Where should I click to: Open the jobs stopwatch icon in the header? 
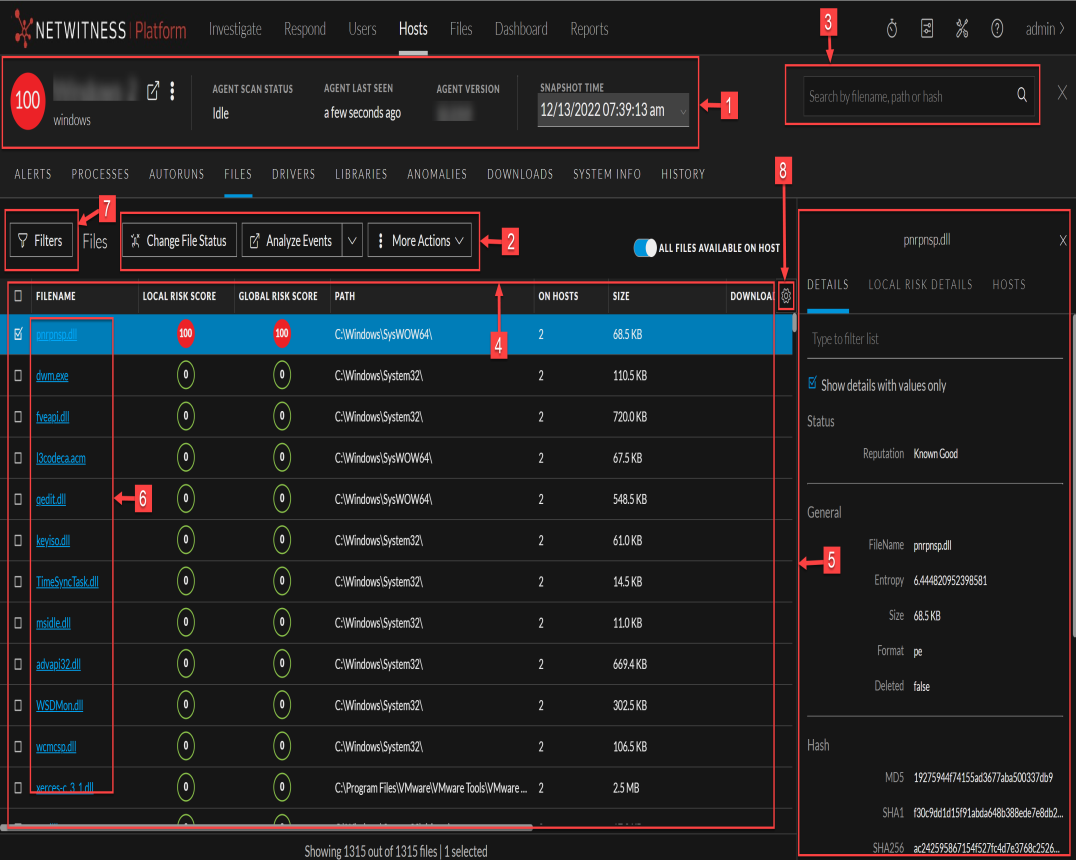coord(891,29)
